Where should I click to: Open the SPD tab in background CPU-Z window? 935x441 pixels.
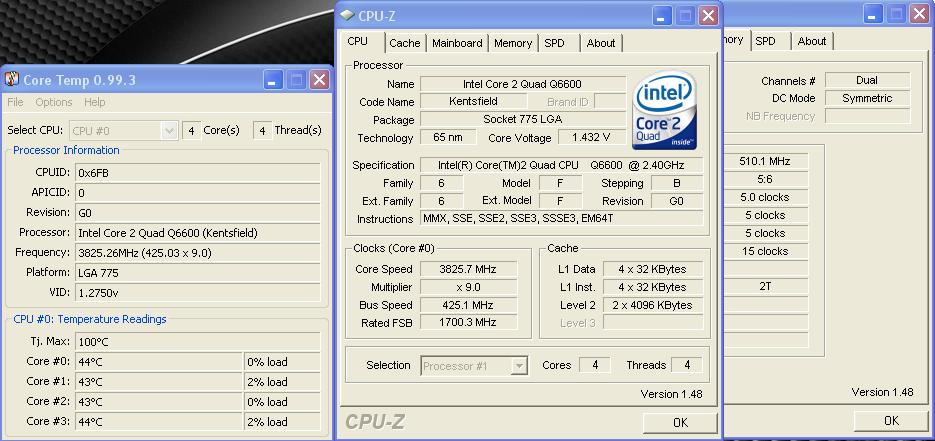point(766,41)
